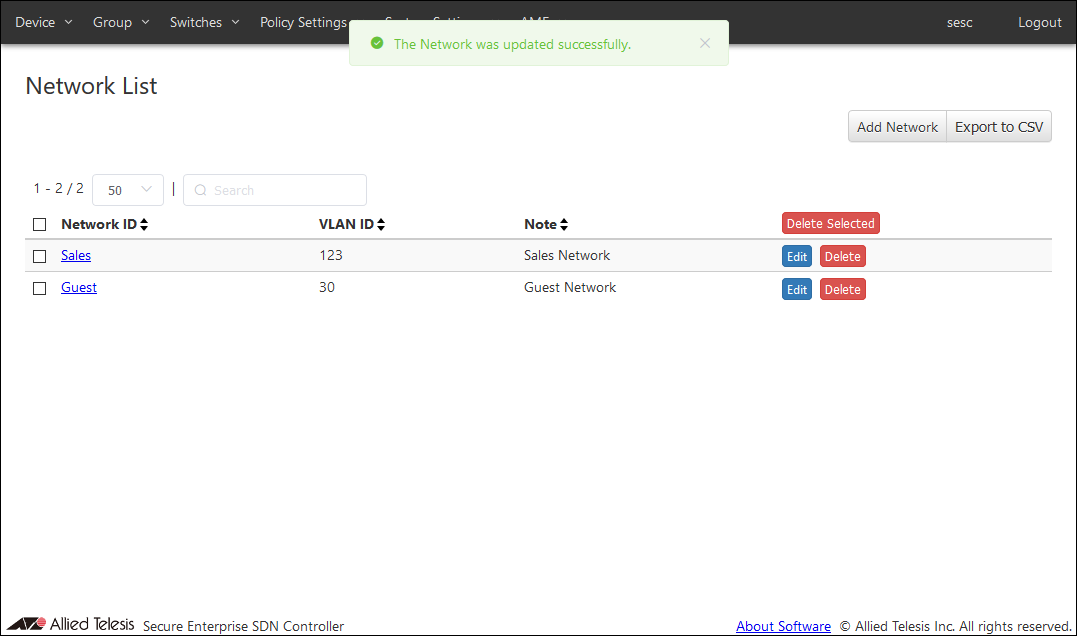The height and width of the screenshot is (636, 1077).
Task: Toggle the select-all networks checkbox
Action: click(x=40, y=225)
